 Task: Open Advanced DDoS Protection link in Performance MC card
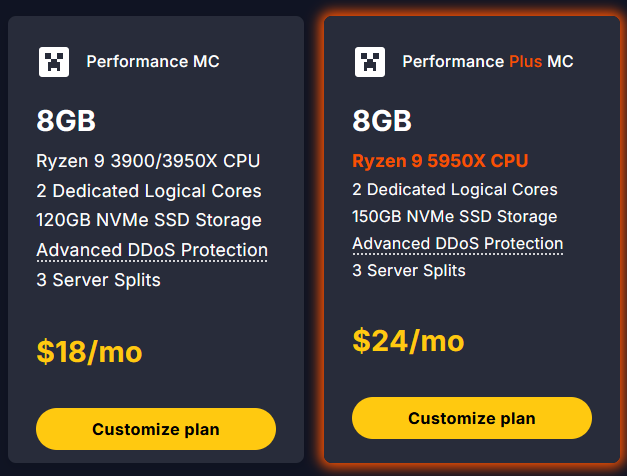point(152,250)
